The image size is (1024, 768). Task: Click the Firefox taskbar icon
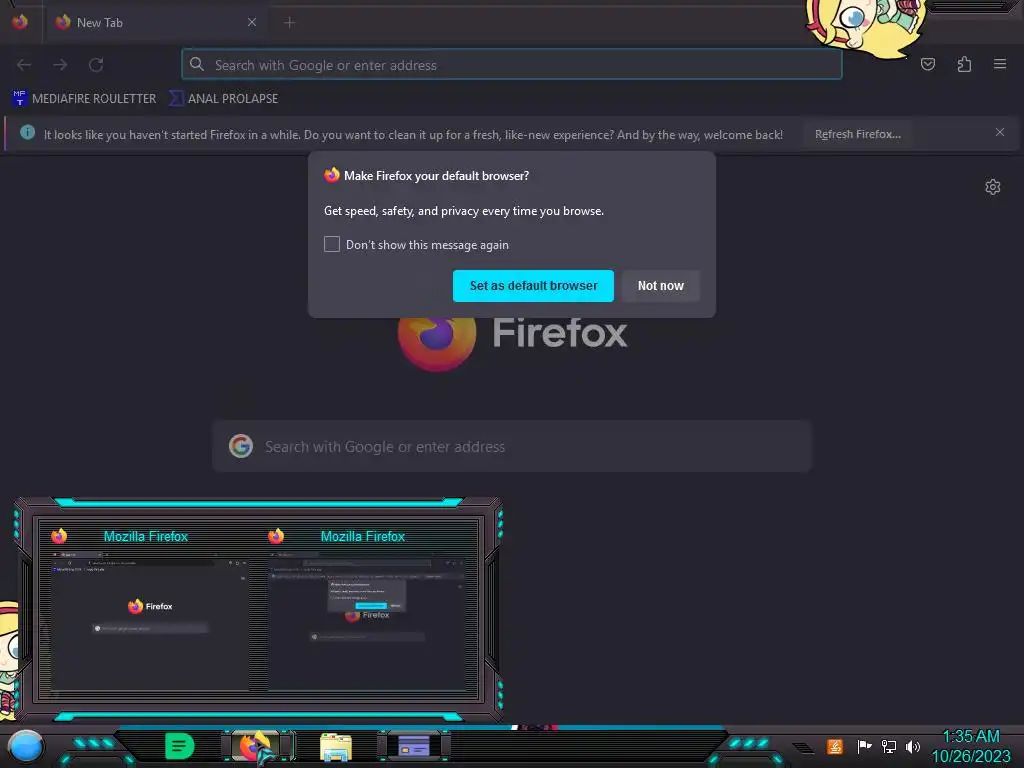(257, 746)
